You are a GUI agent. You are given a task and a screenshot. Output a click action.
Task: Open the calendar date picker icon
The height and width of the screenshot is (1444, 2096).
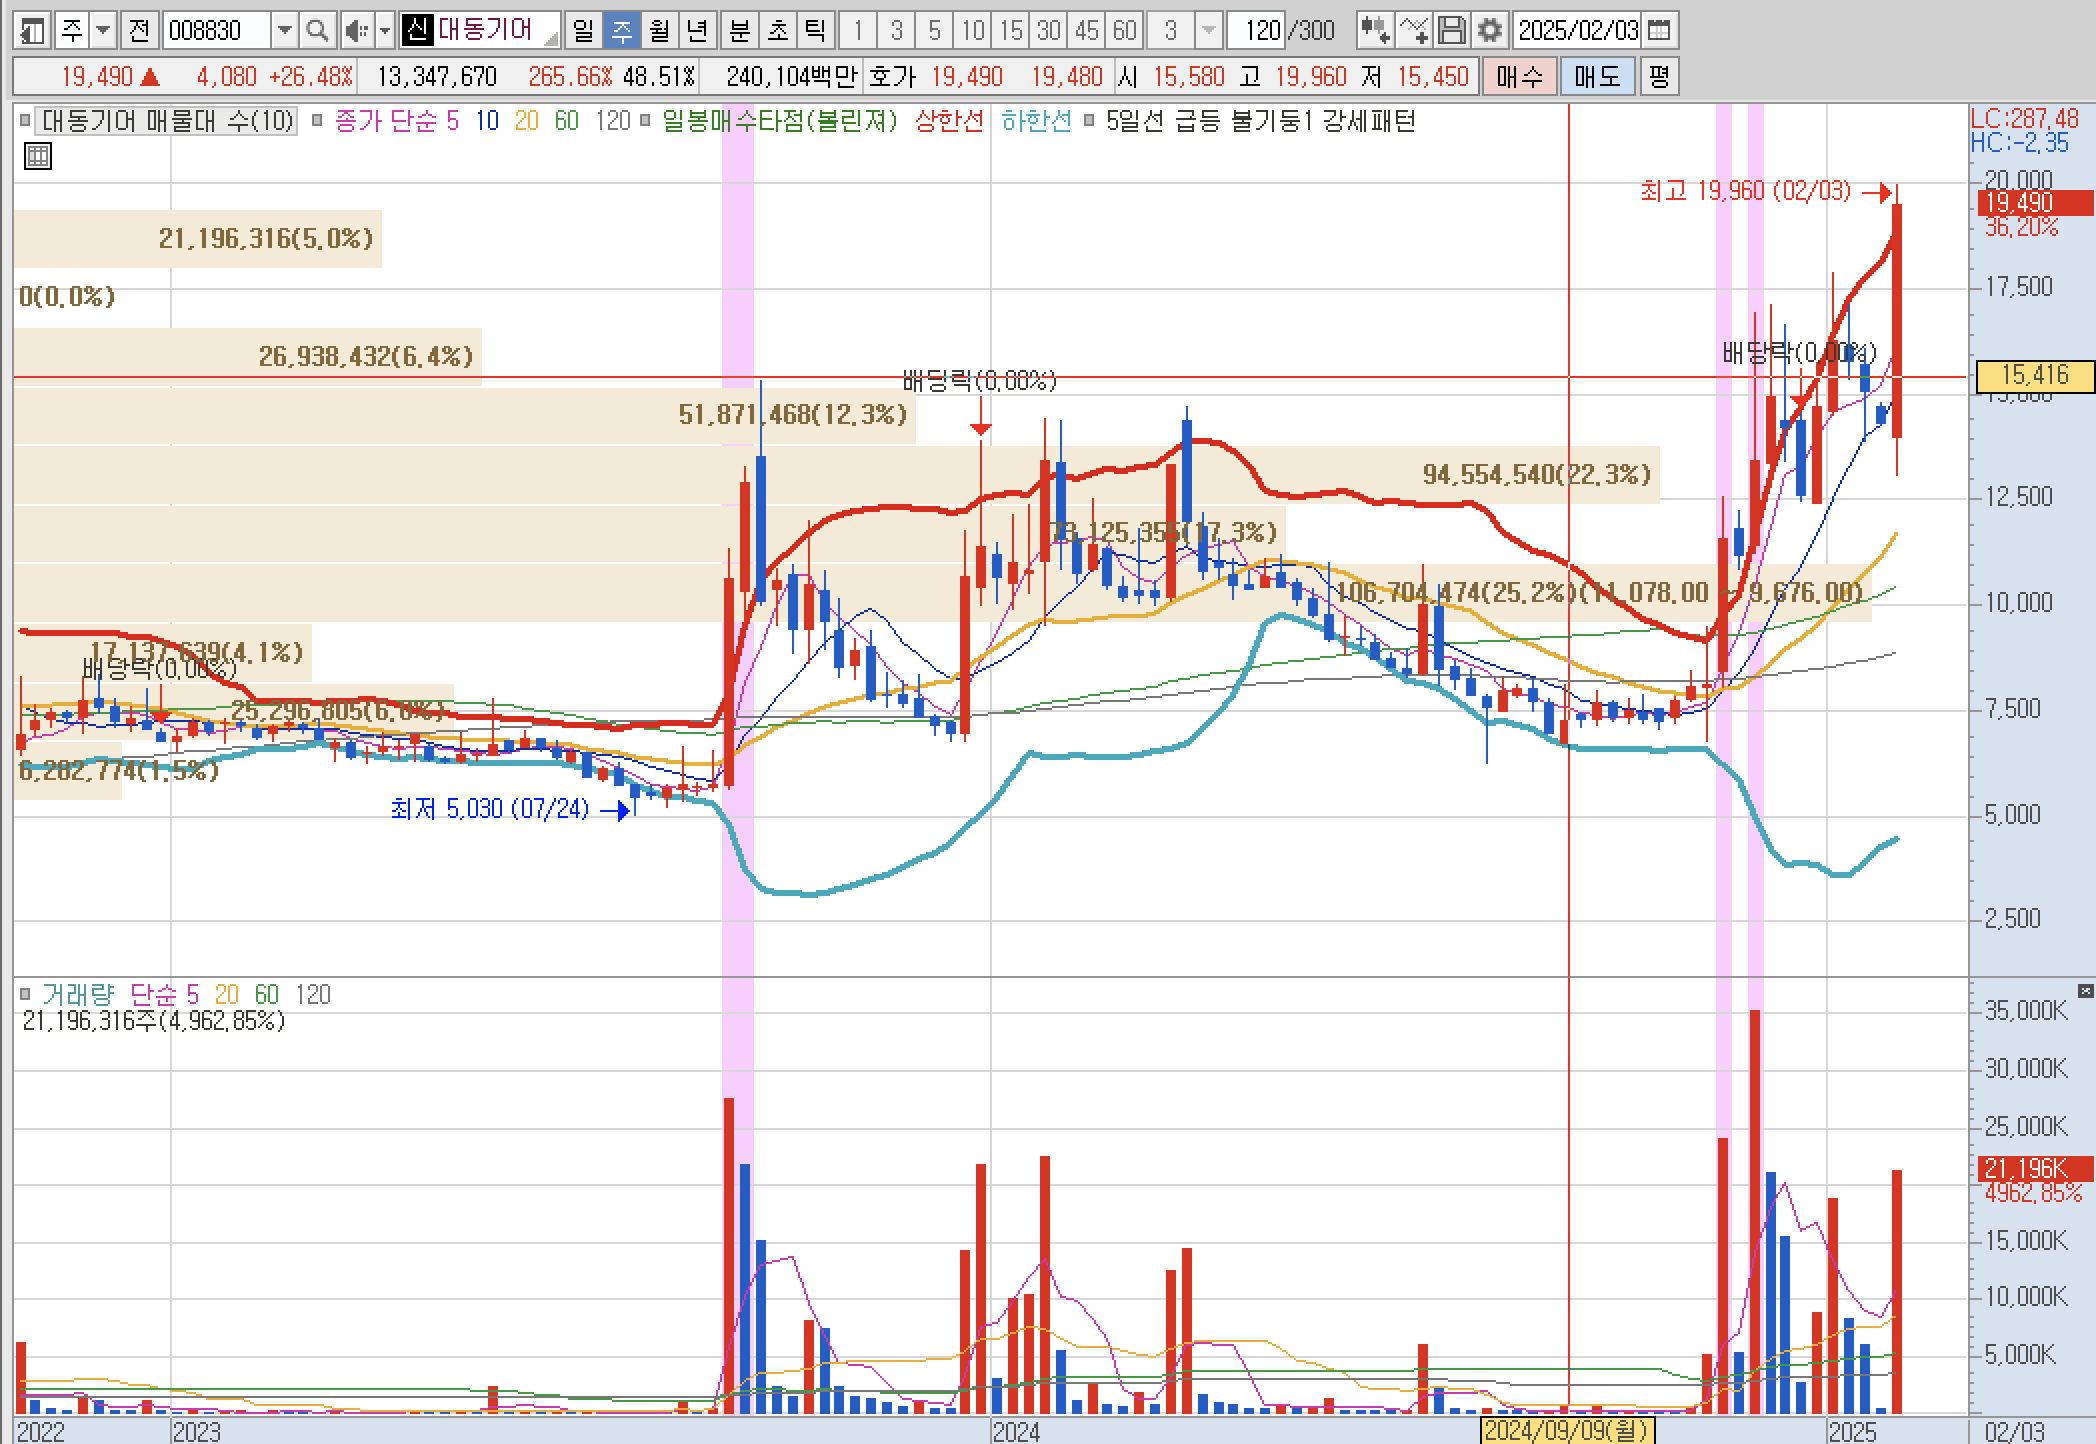pyautogui.click(x=1659, y=31)
